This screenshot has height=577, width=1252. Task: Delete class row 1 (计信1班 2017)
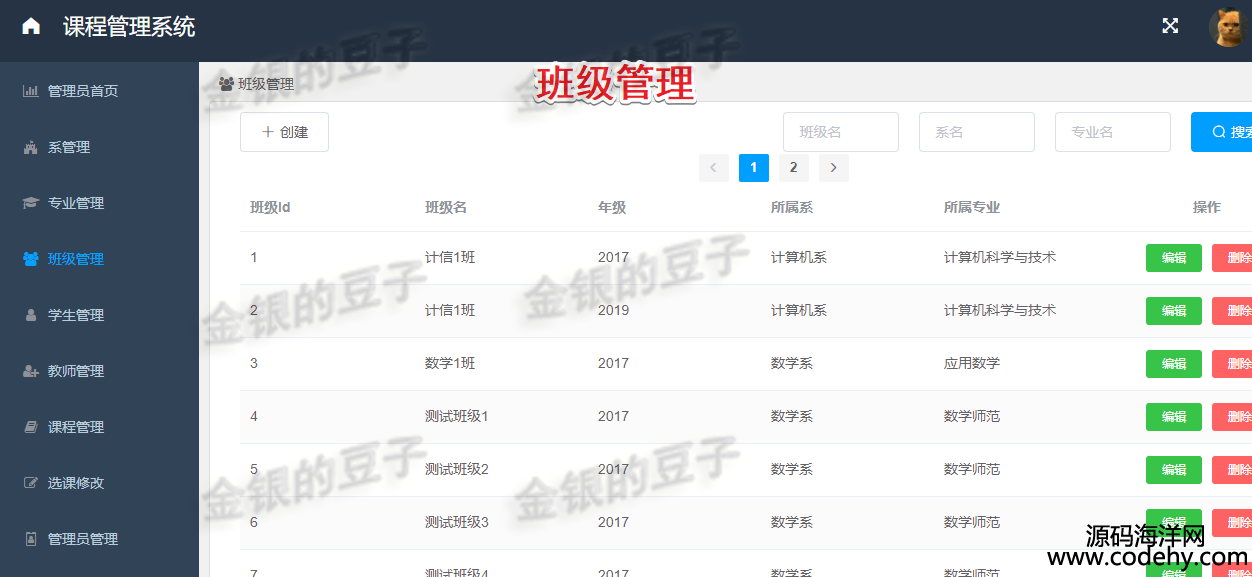[x=1232, y=258]
